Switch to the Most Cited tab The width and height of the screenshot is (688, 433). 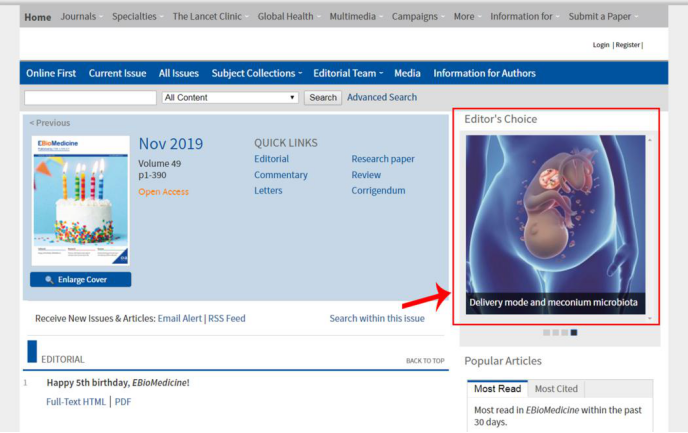coord(556,389)
